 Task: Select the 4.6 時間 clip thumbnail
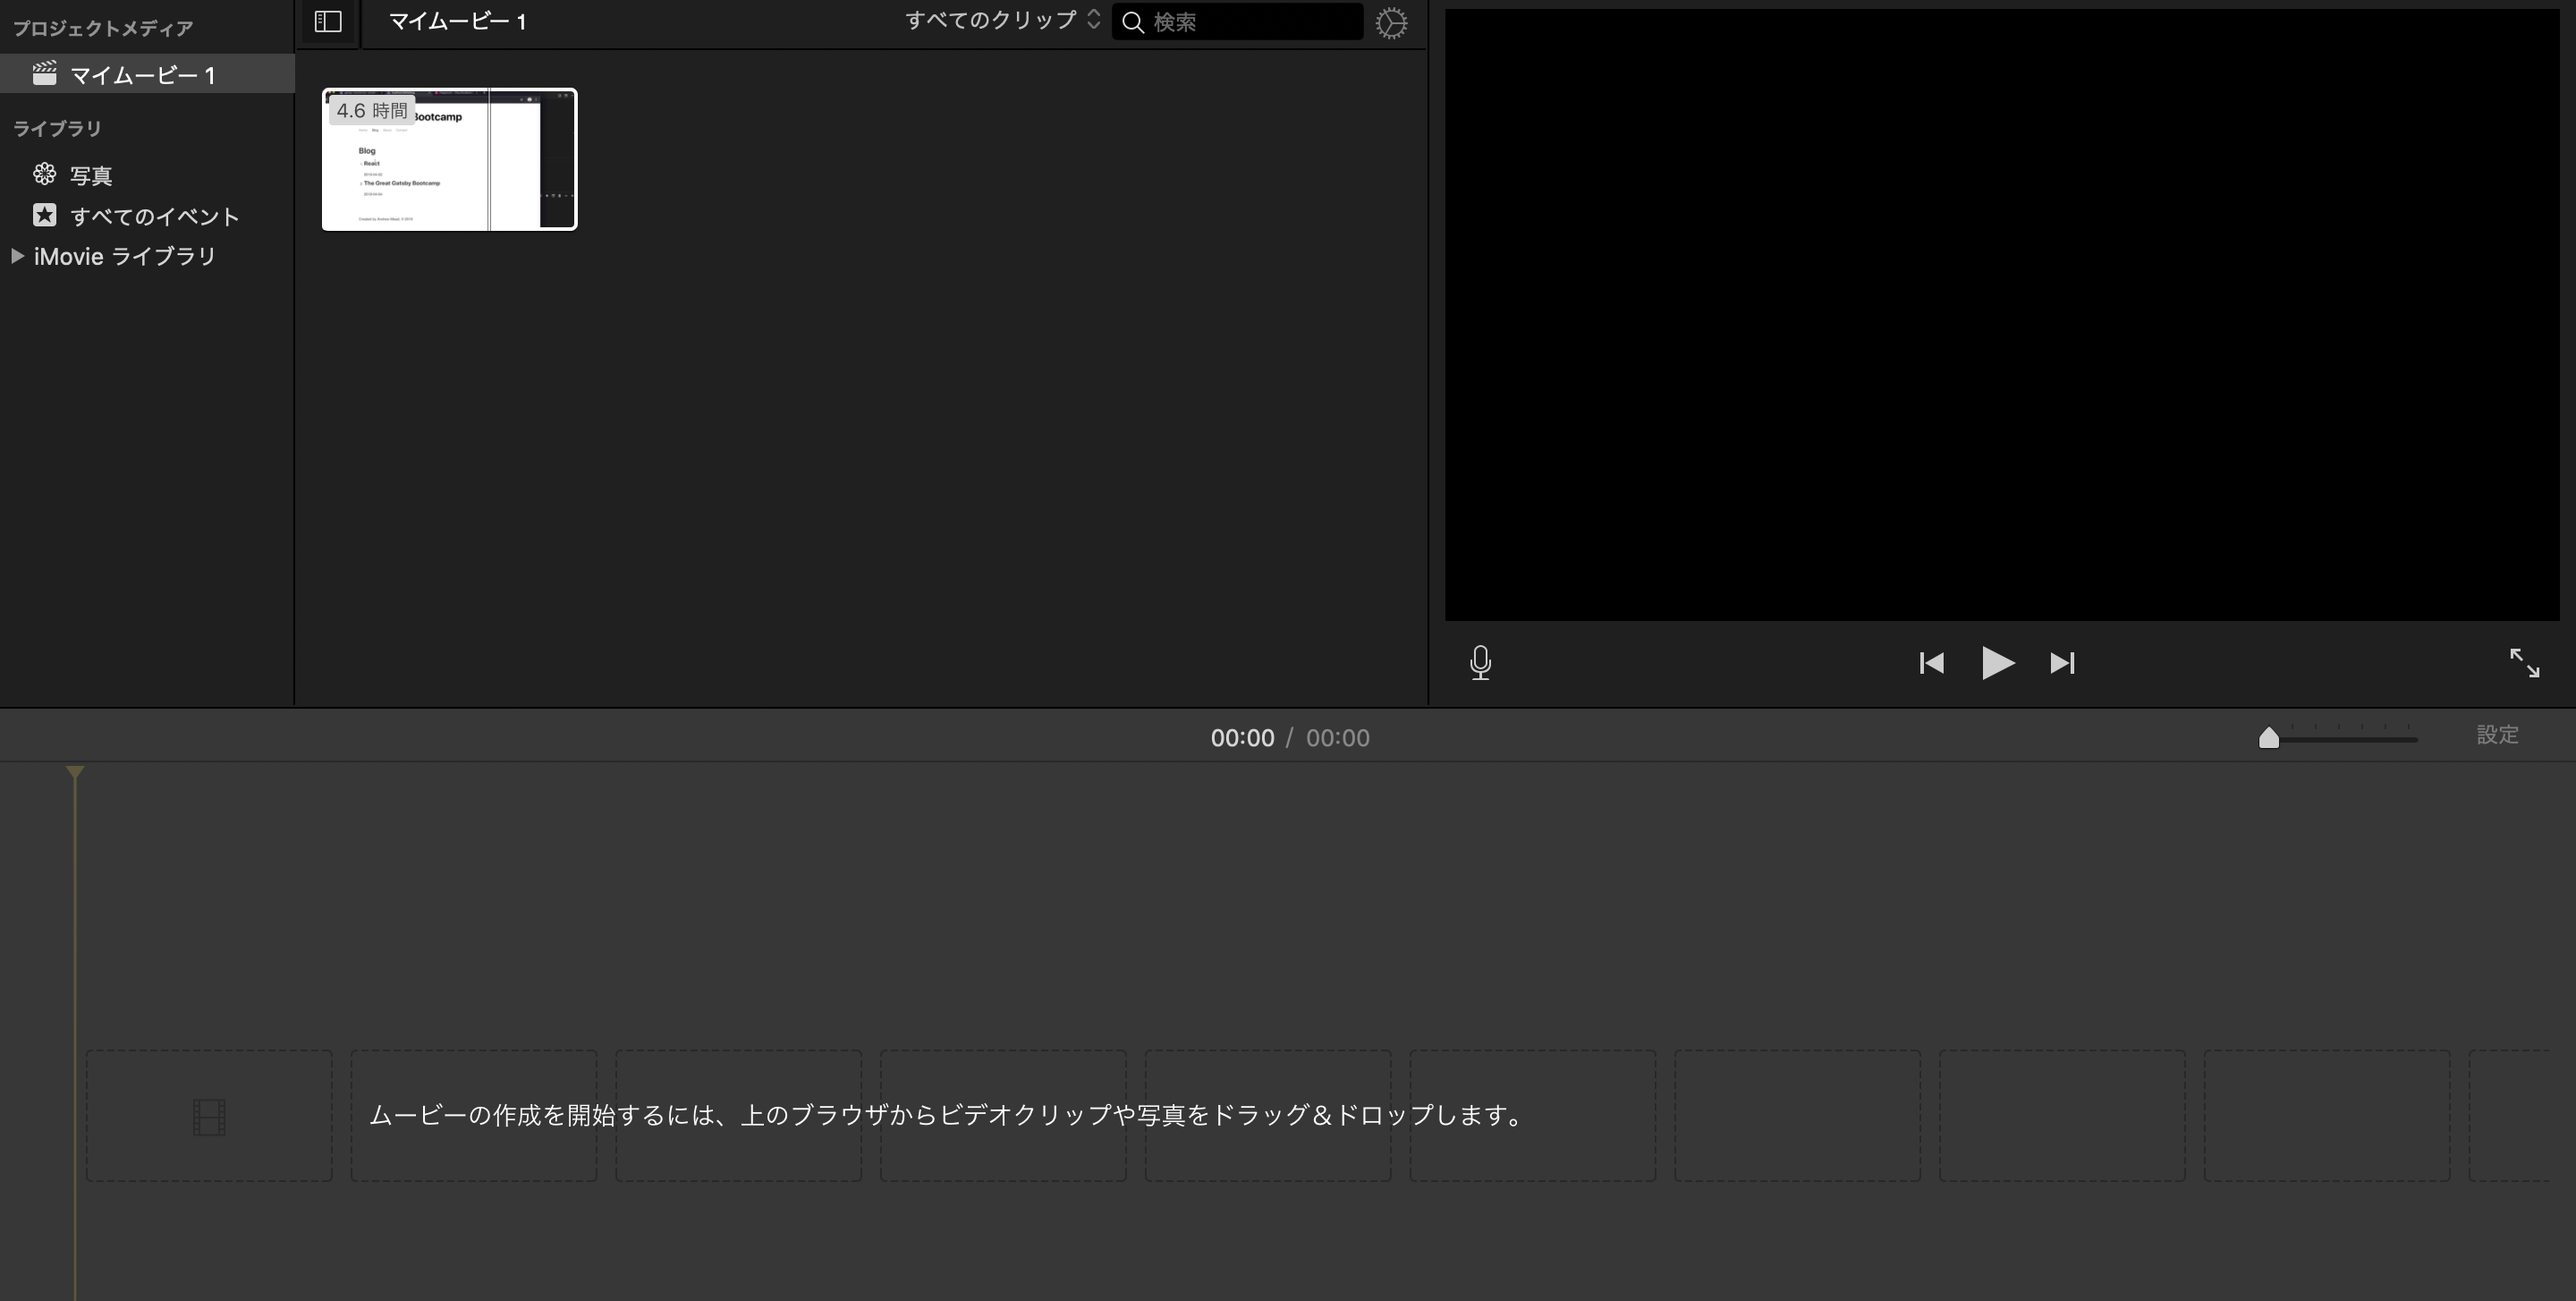point(449,160)
